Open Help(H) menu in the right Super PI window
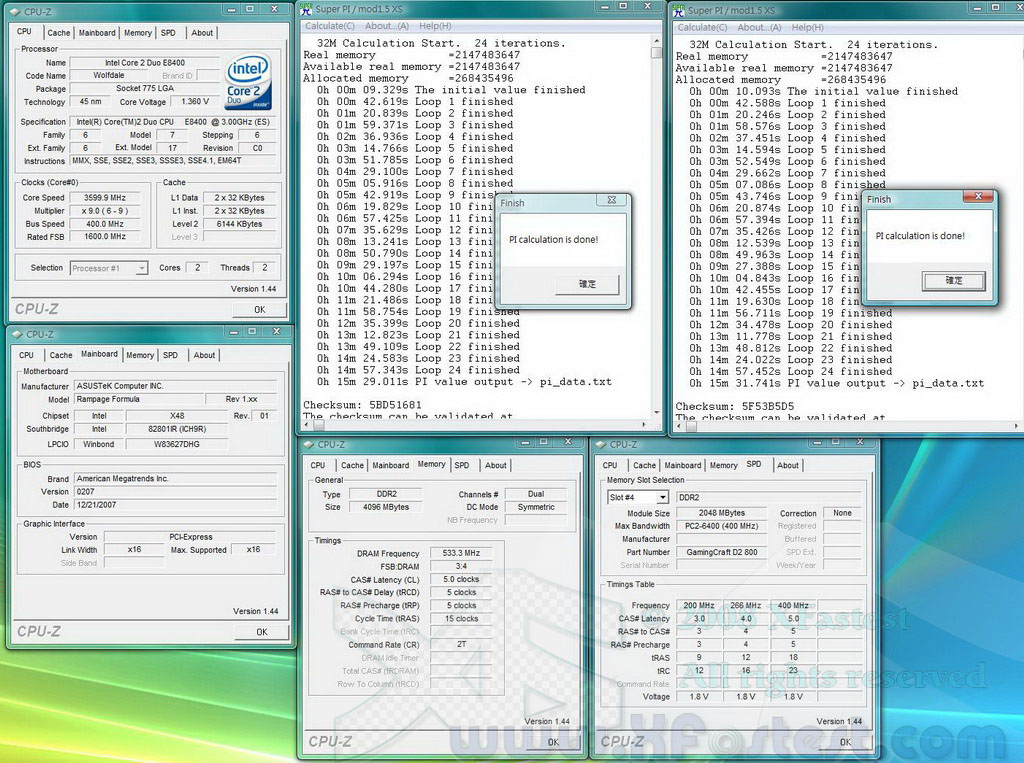The image size is (1024, 763). (807, 27)
